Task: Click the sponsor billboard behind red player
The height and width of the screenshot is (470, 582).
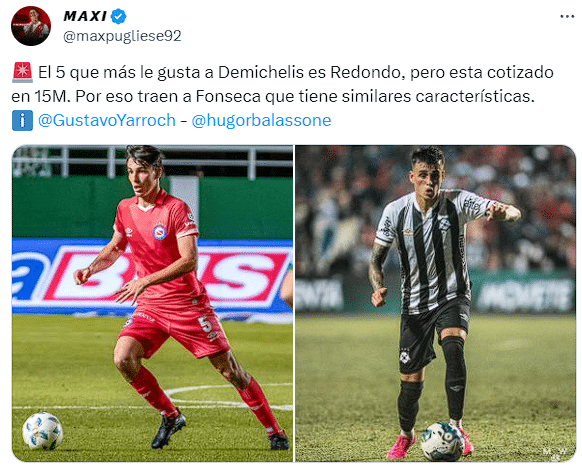Action: [x=153, y=277]
